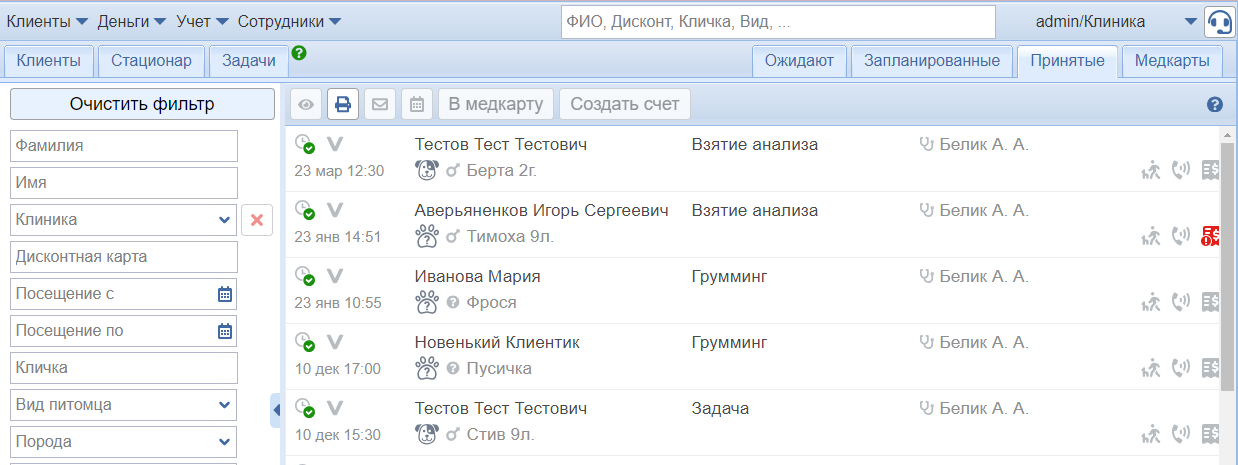1238x465 pixels.
Task: Click the envelope mail icon in the toolbar
Action: [x=380, y=104]
